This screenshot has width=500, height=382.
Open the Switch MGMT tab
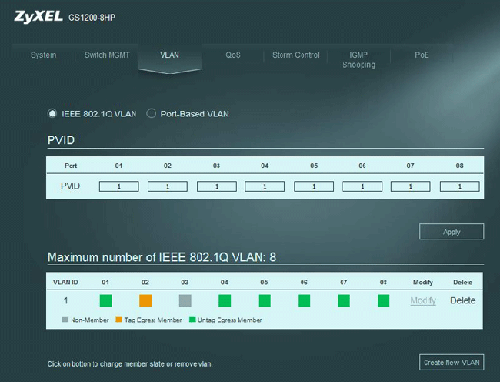[107, 55]
